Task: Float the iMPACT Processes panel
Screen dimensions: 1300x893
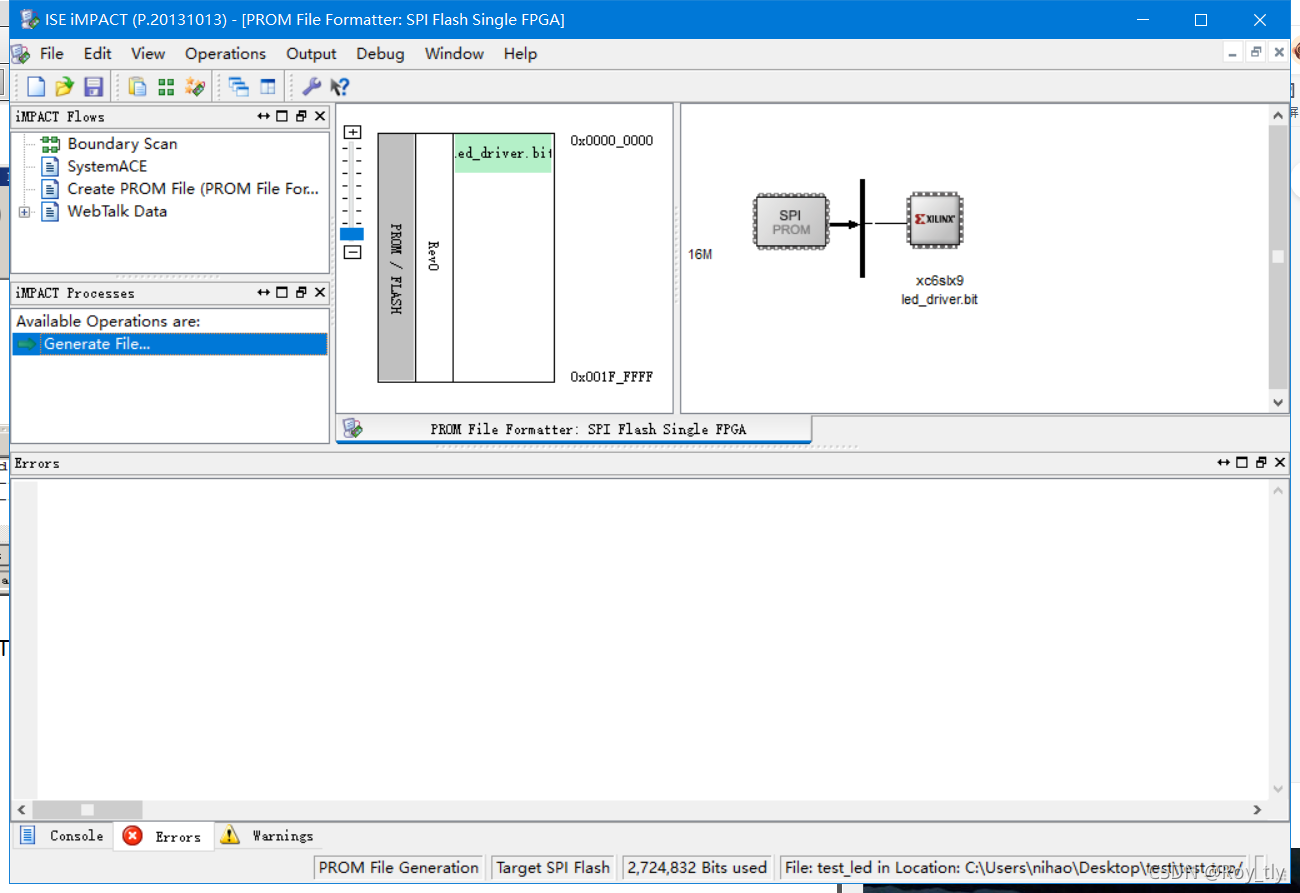Action: point(301,292)
